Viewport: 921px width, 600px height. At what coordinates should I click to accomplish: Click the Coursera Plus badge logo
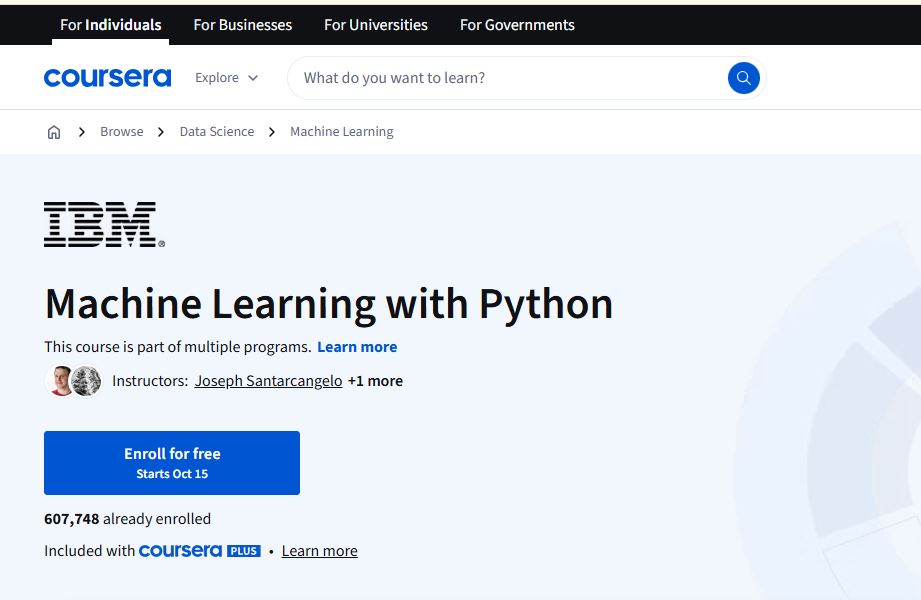pyautogui.click(x=200, y=551)
